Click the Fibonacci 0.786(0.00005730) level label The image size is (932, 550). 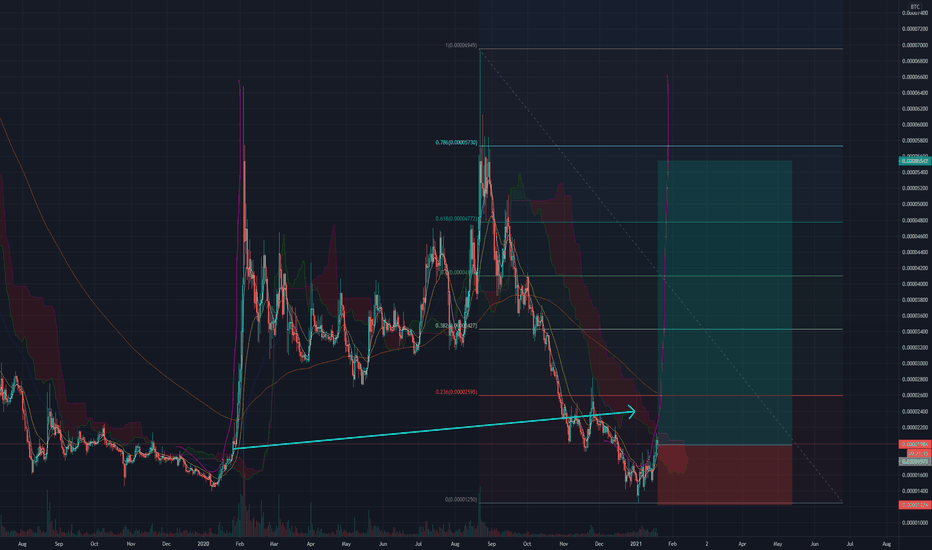coord(456,143)
